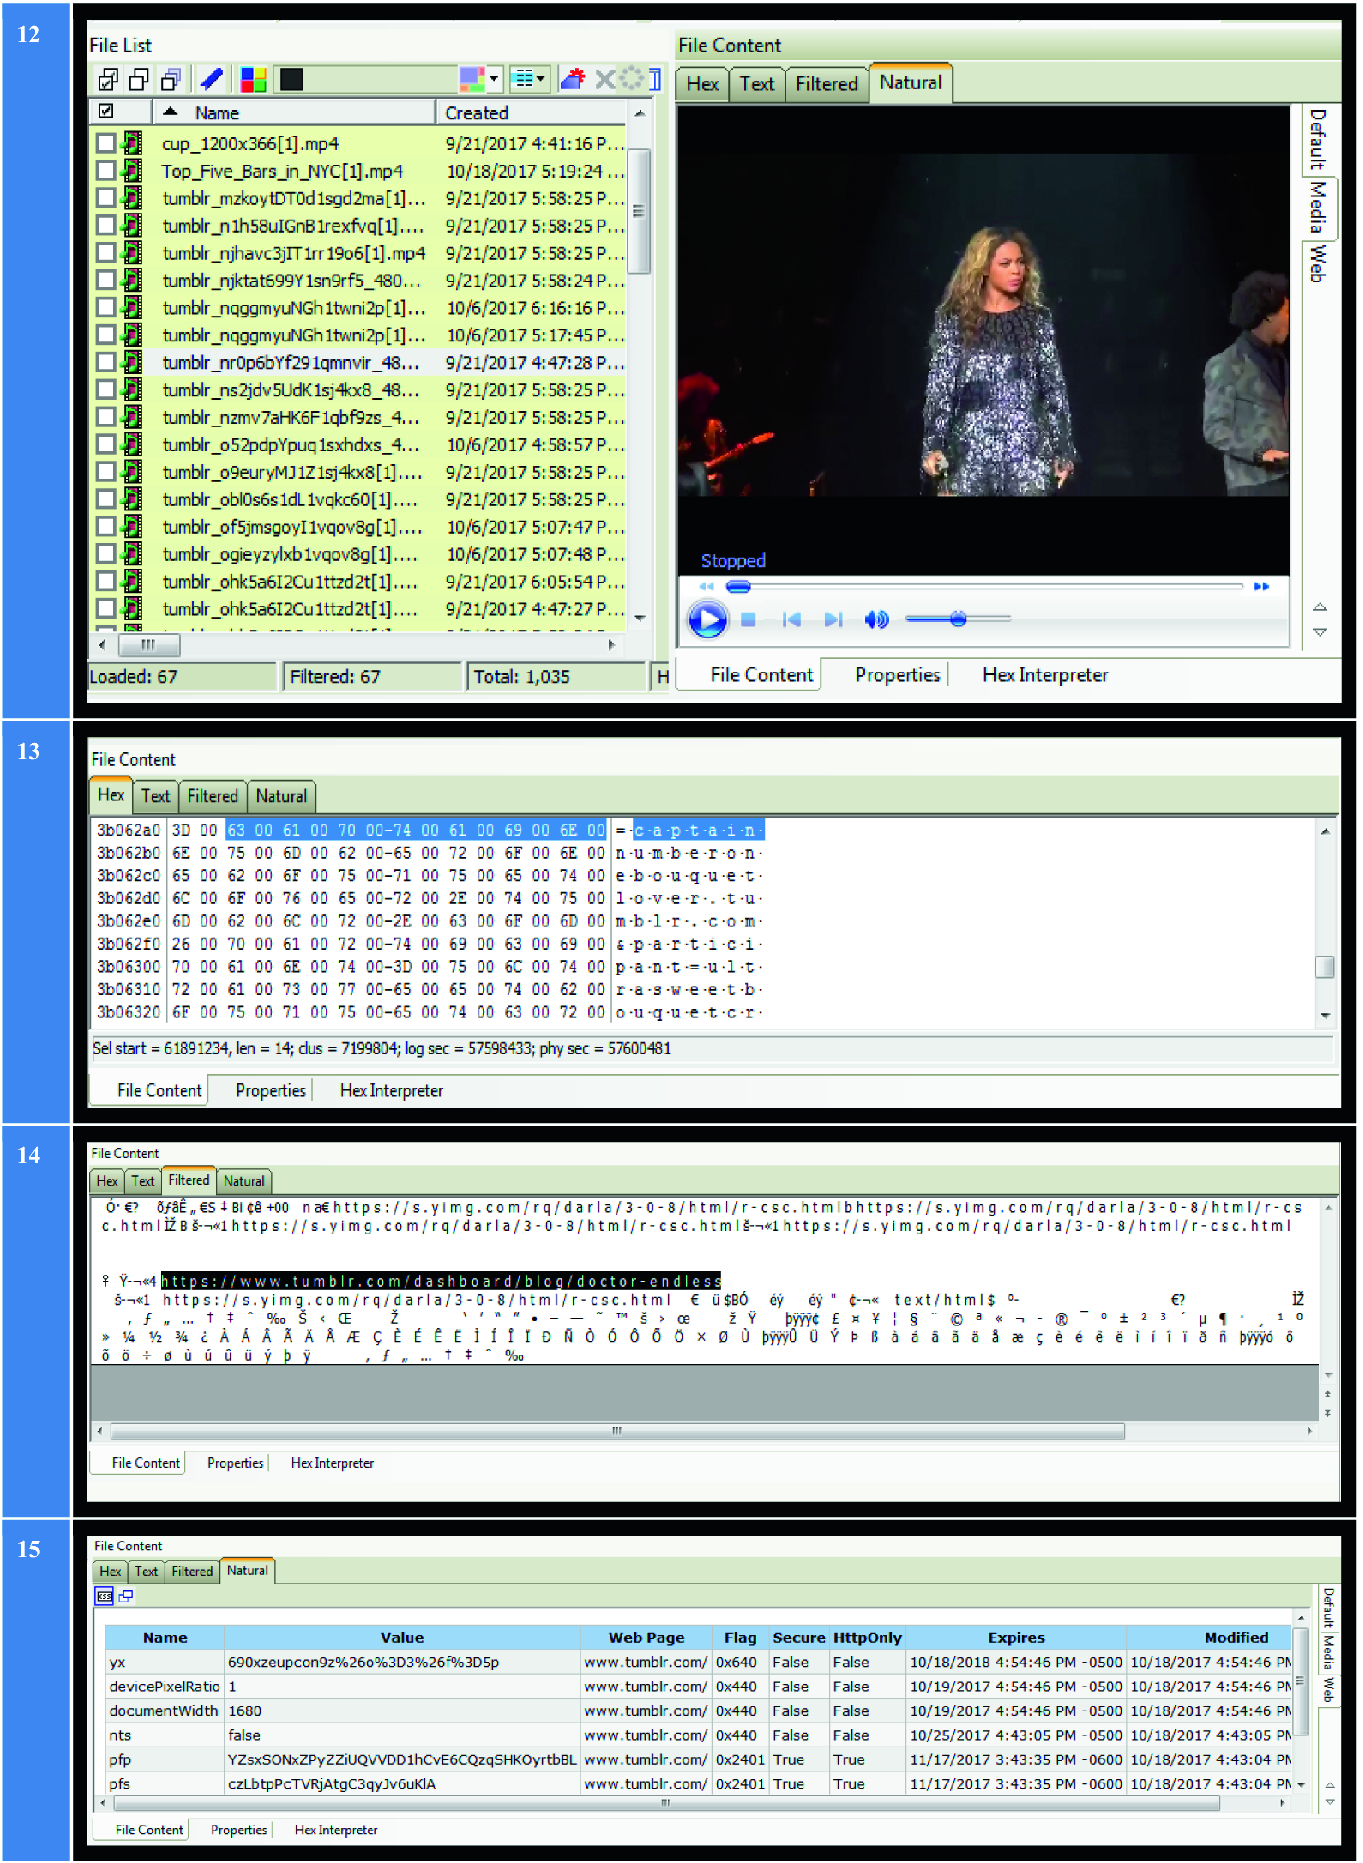Sort cookies table by Secure header
The width and height of the screenshot is (1363, 1863).
[798, 1638]
